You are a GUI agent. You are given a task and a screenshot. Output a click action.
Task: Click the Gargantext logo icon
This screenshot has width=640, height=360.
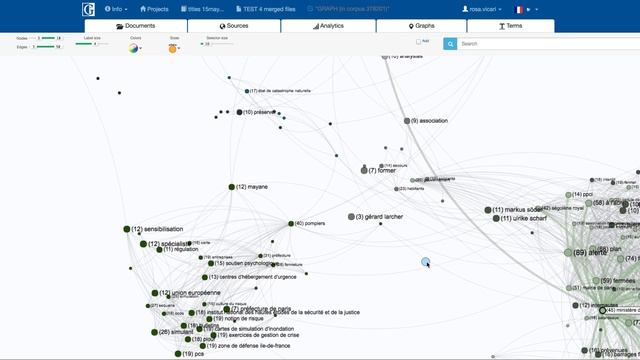coord(89,9)
